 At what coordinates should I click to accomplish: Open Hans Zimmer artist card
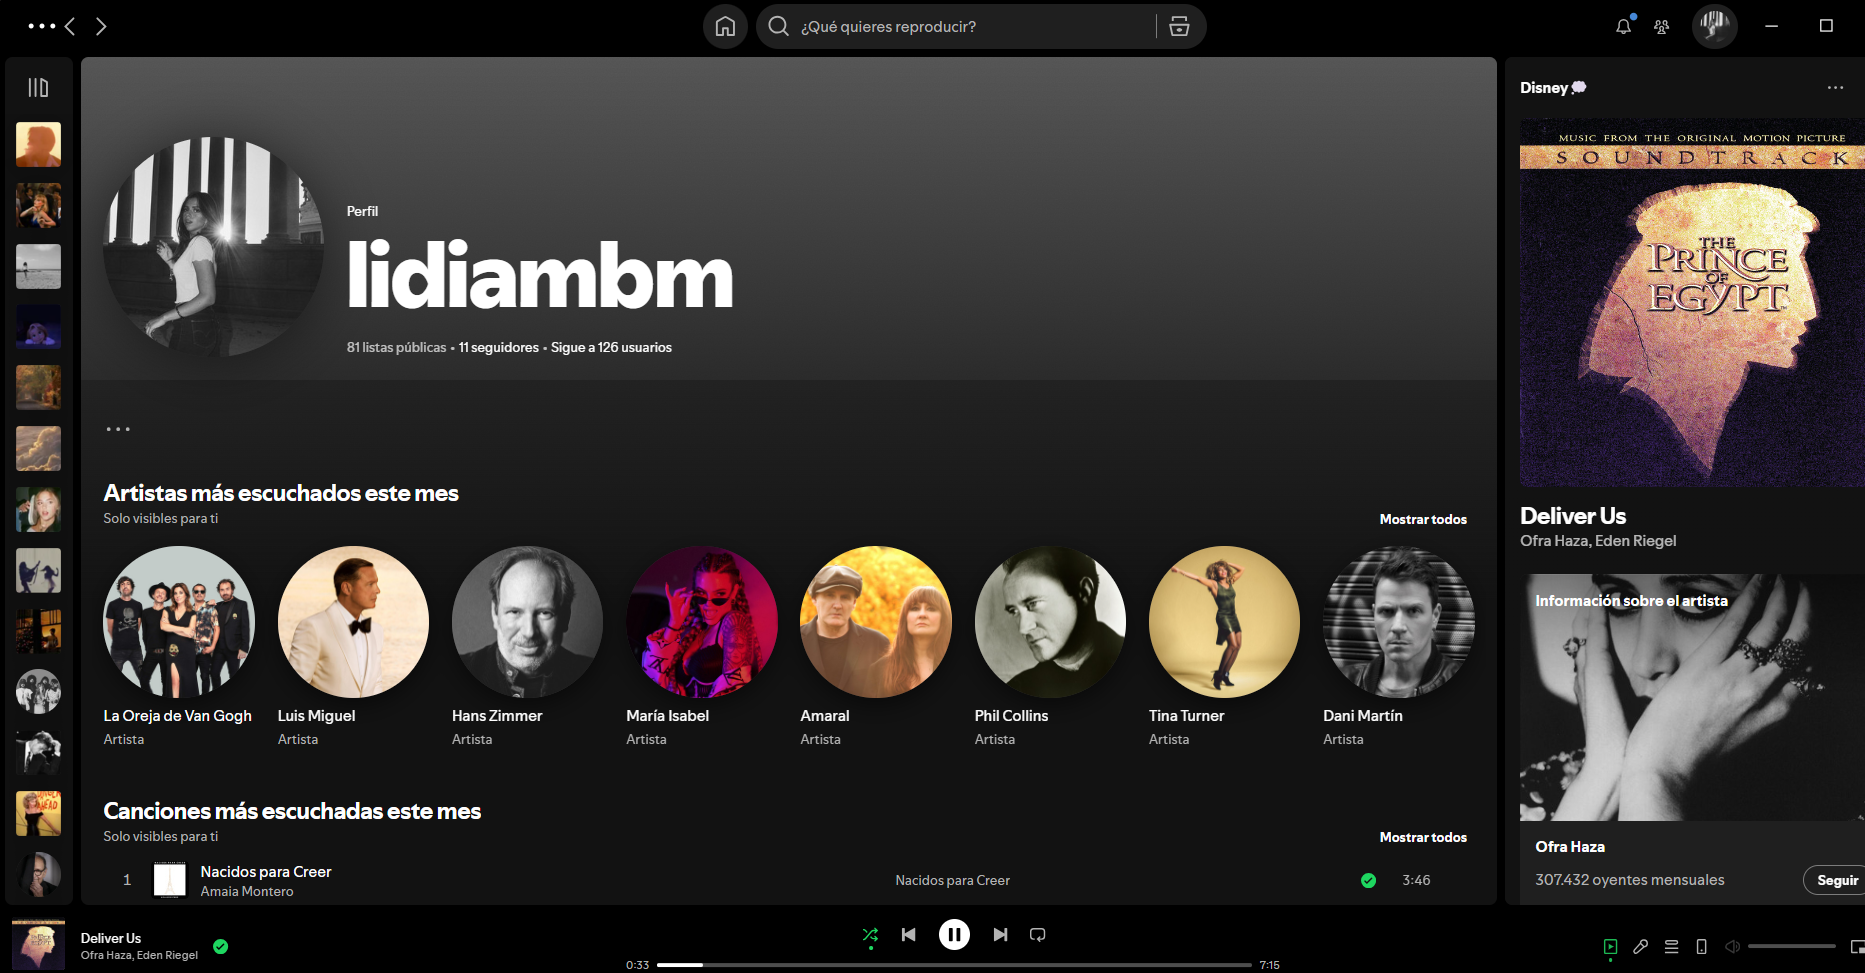click(x=527, y=647)
